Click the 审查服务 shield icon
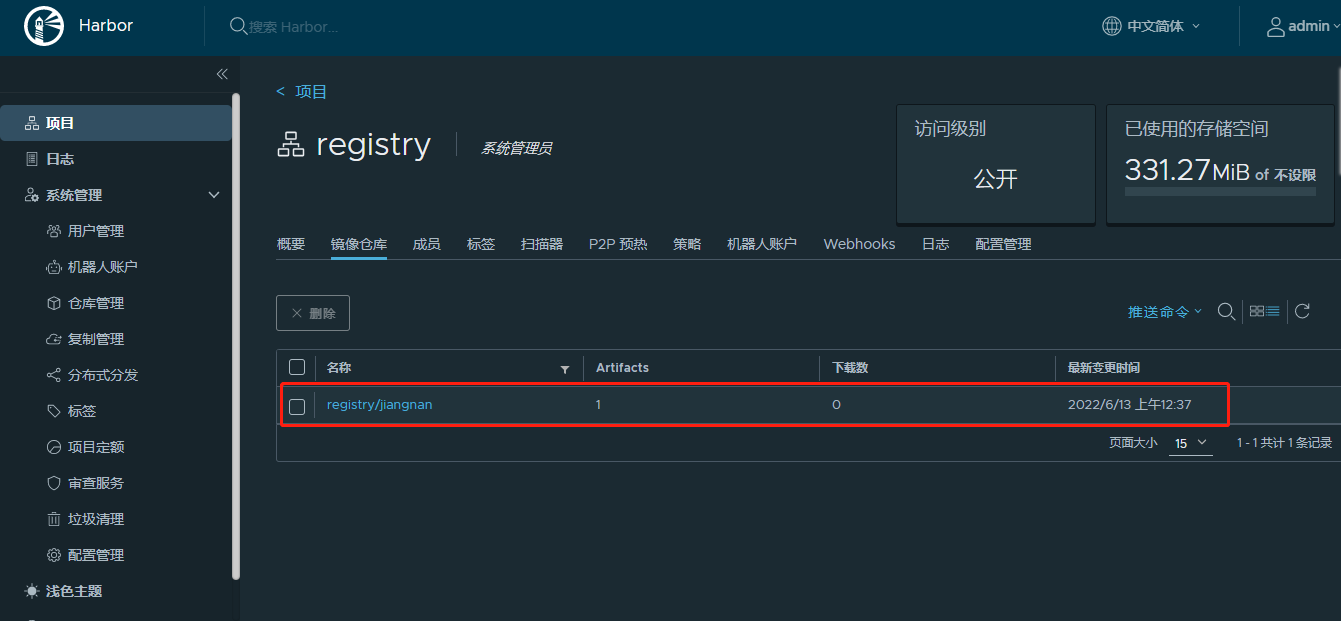1341x621 pixels. [x=54, y=483]
